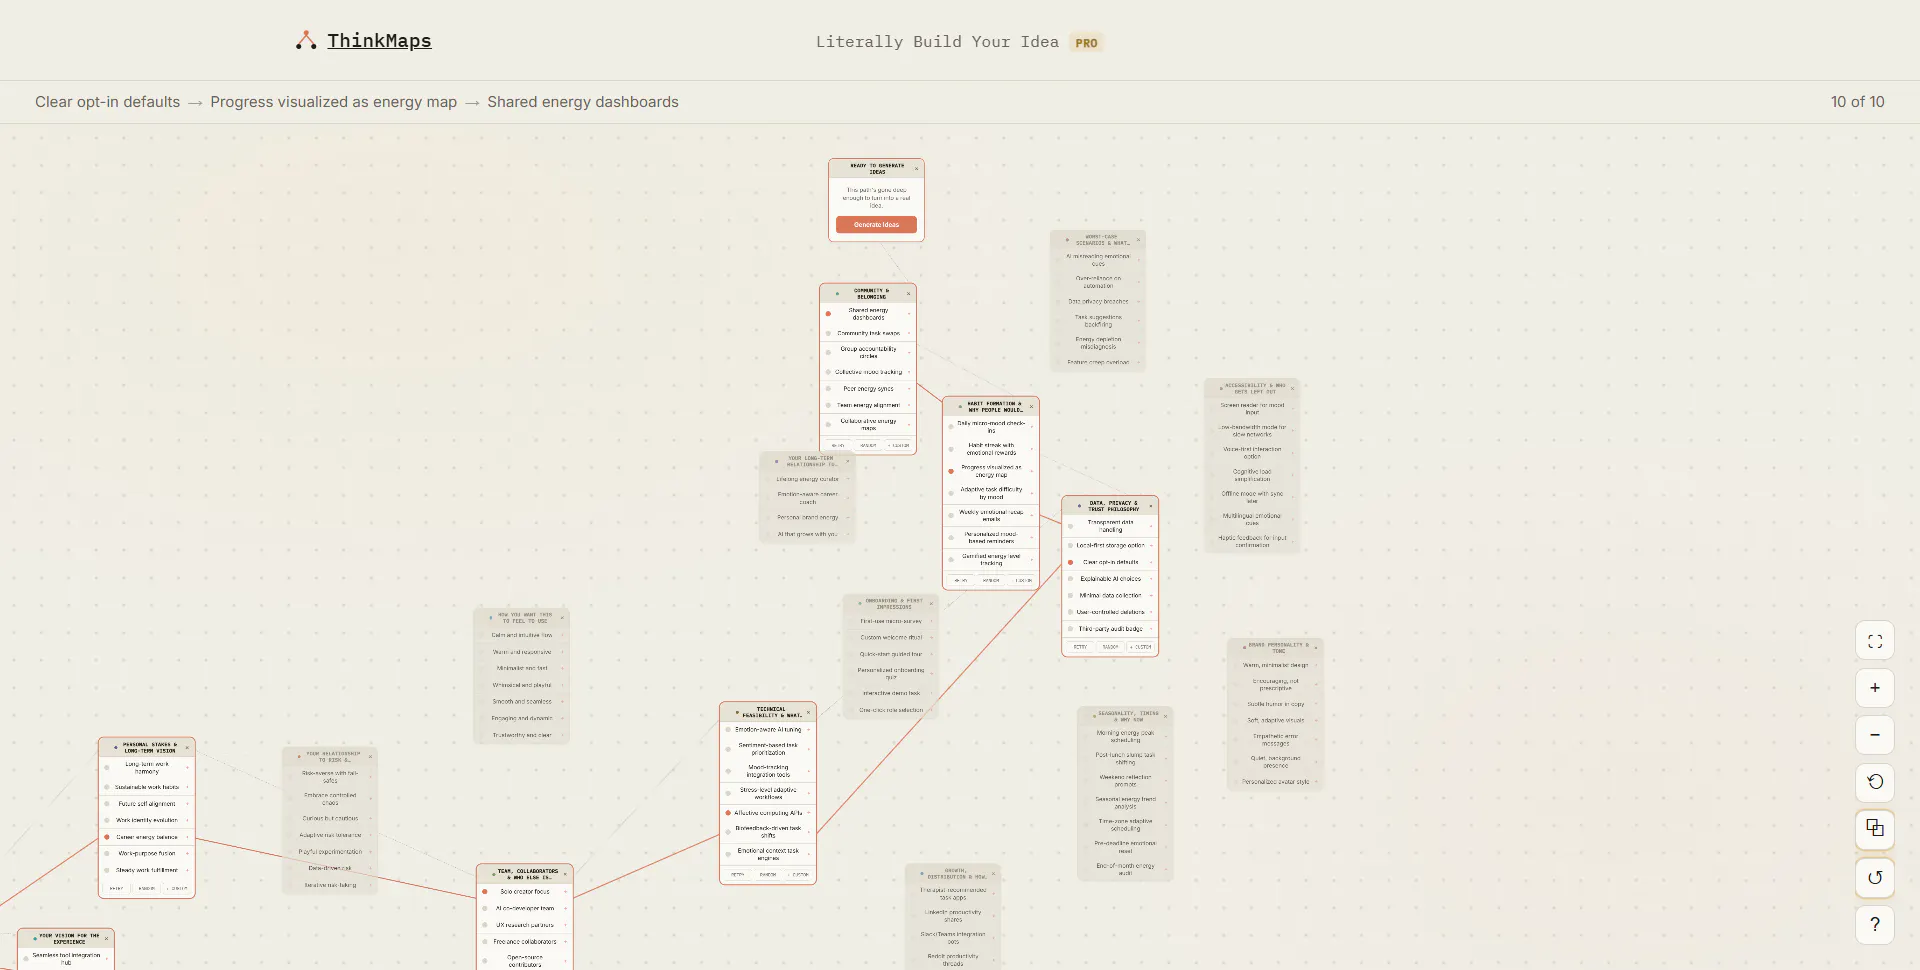Close the Community & Belonging card
1920x970 pixels.
point(908,294)
